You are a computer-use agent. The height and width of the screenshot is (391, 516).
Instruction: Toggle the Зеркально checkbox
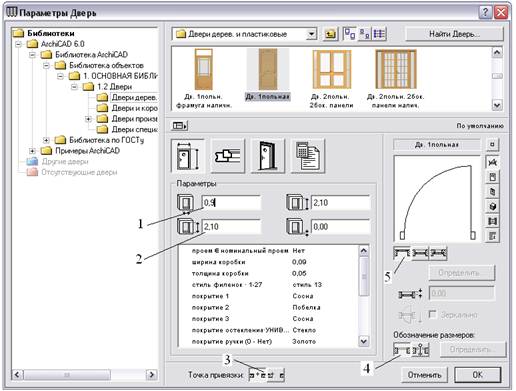point(432,314)
